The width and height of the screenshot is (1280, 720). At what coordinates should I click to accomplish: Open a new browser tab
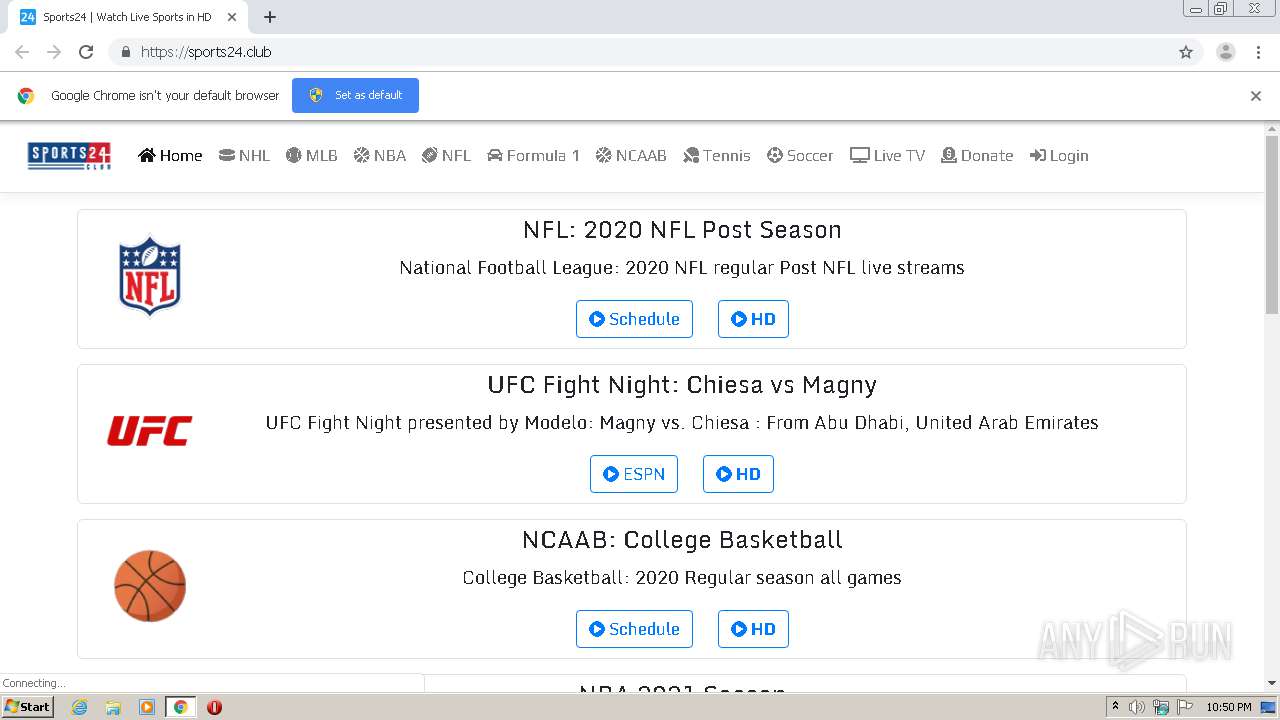pos(270,17)
